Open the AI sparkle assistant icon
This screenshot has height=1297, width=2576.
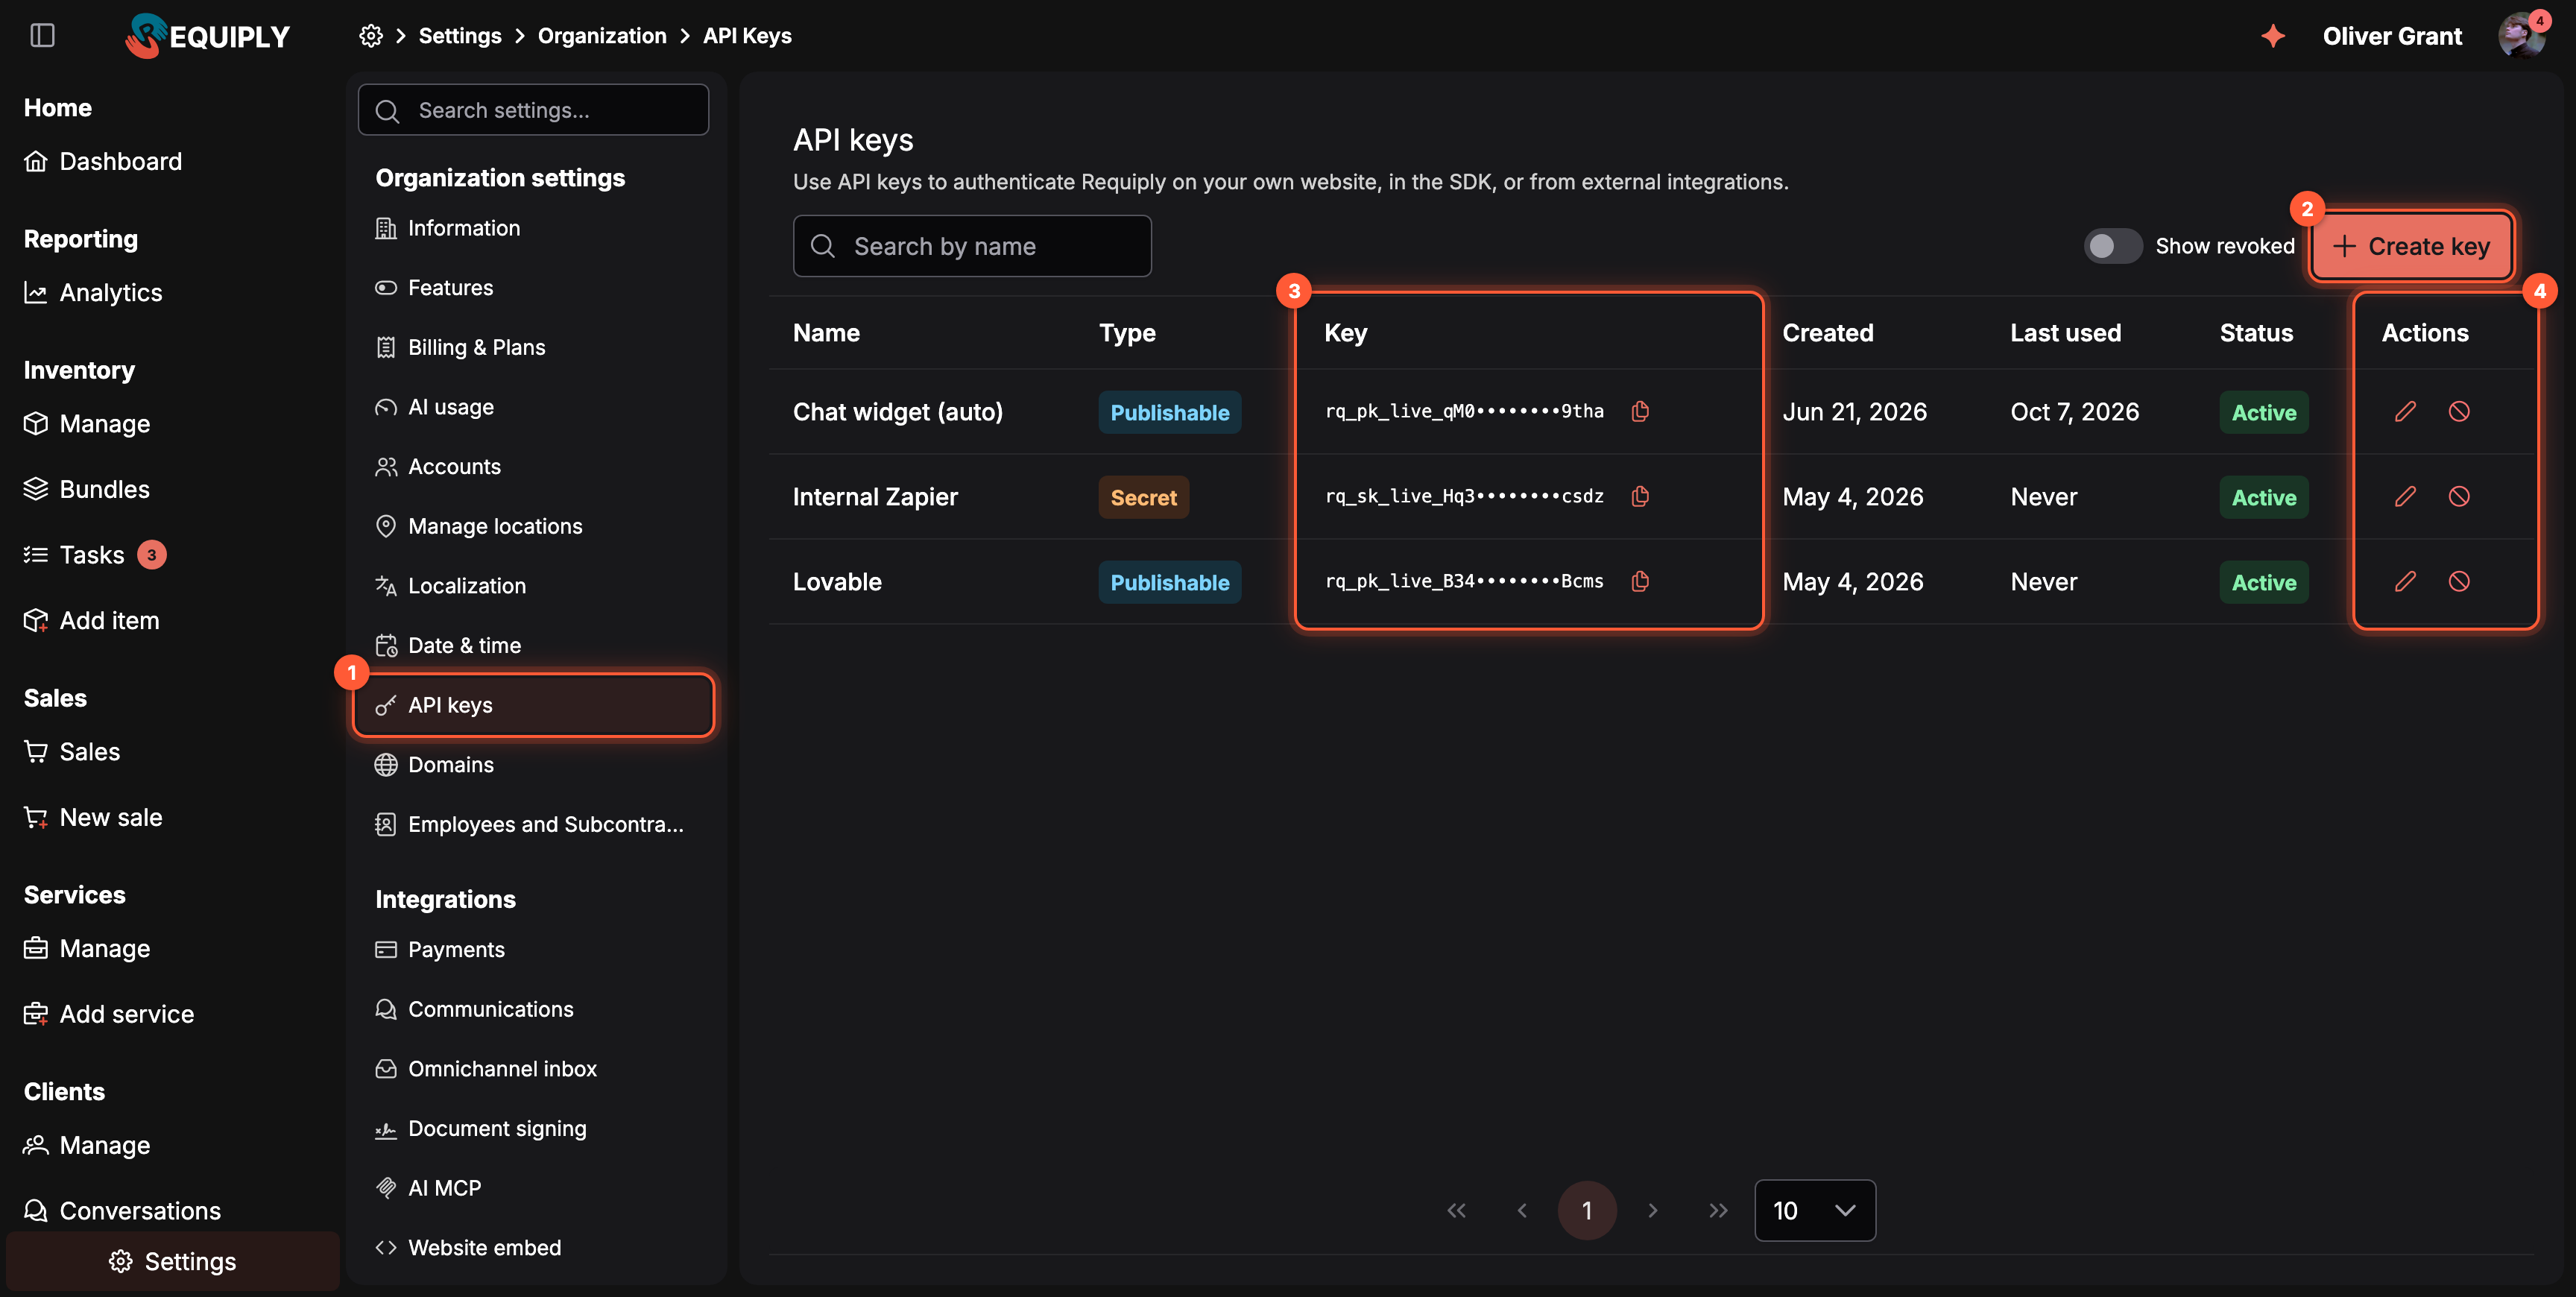[2273, 36]
